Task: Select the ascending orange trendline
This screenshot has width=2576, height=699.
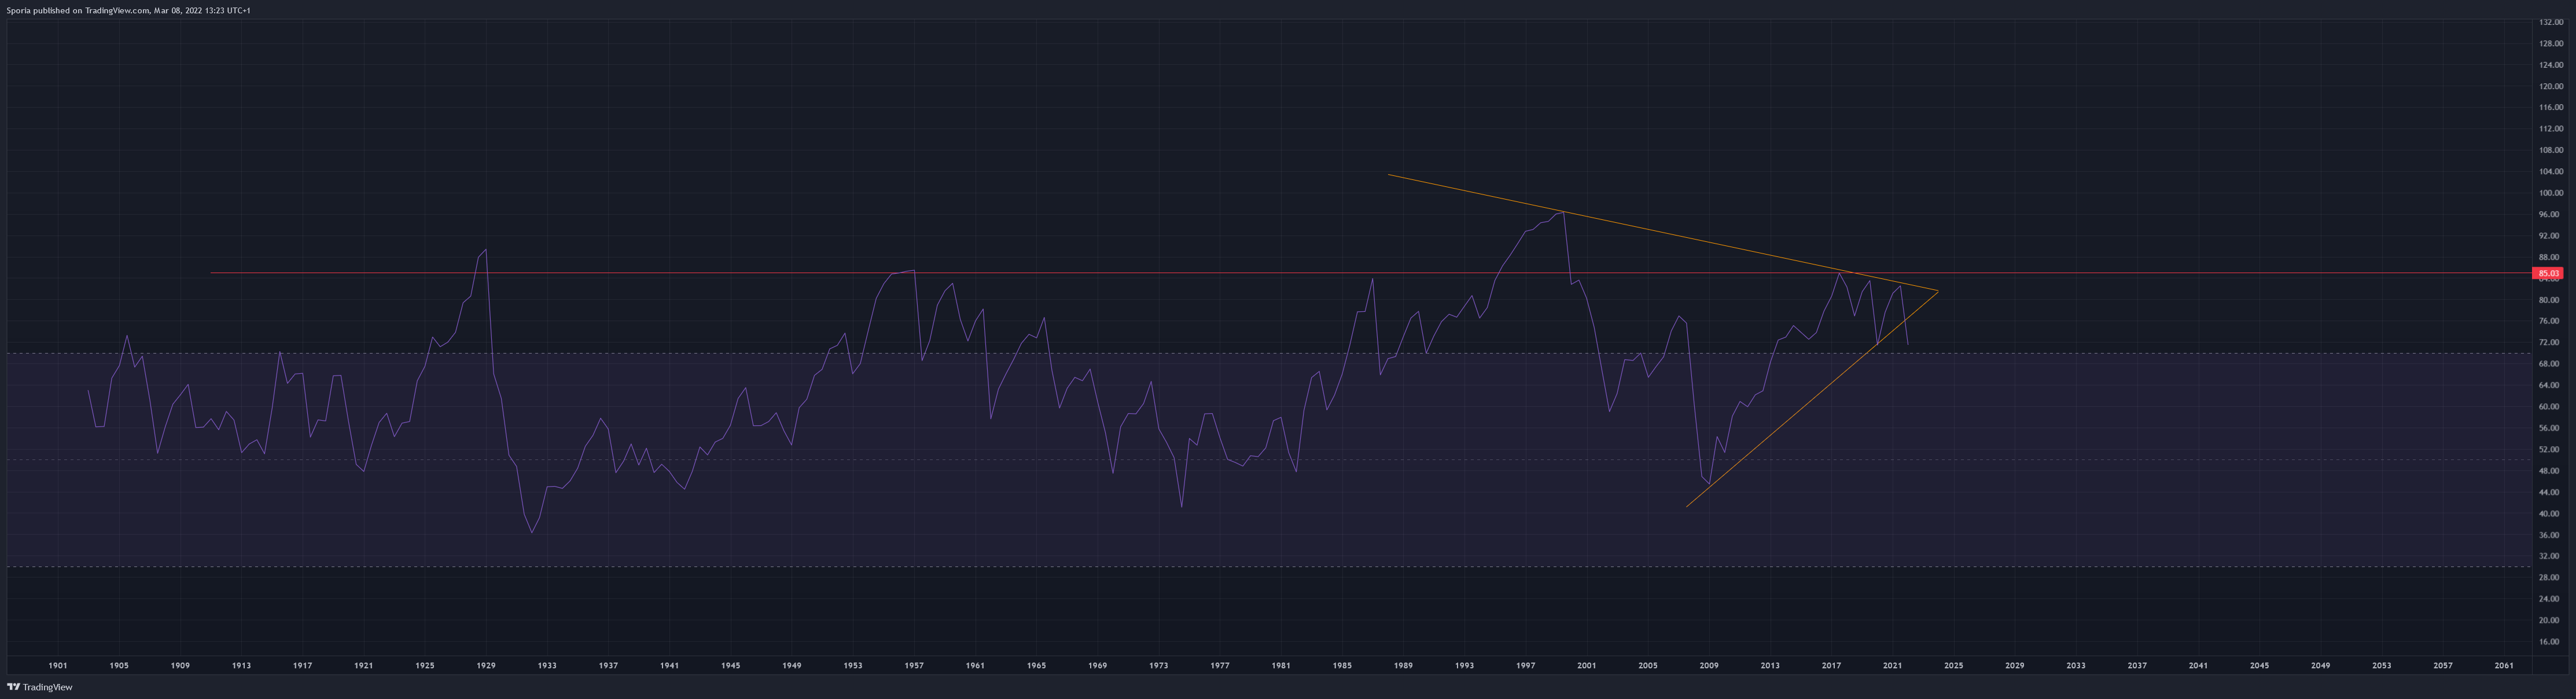Action: 1812,399
